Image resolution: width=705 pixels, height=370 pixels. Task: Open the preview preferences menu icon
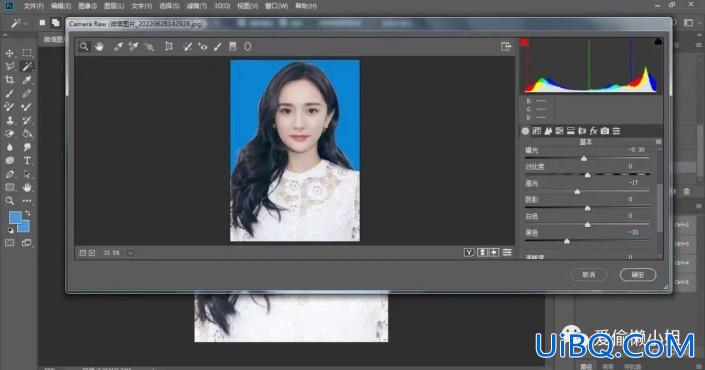coord(507,253)
